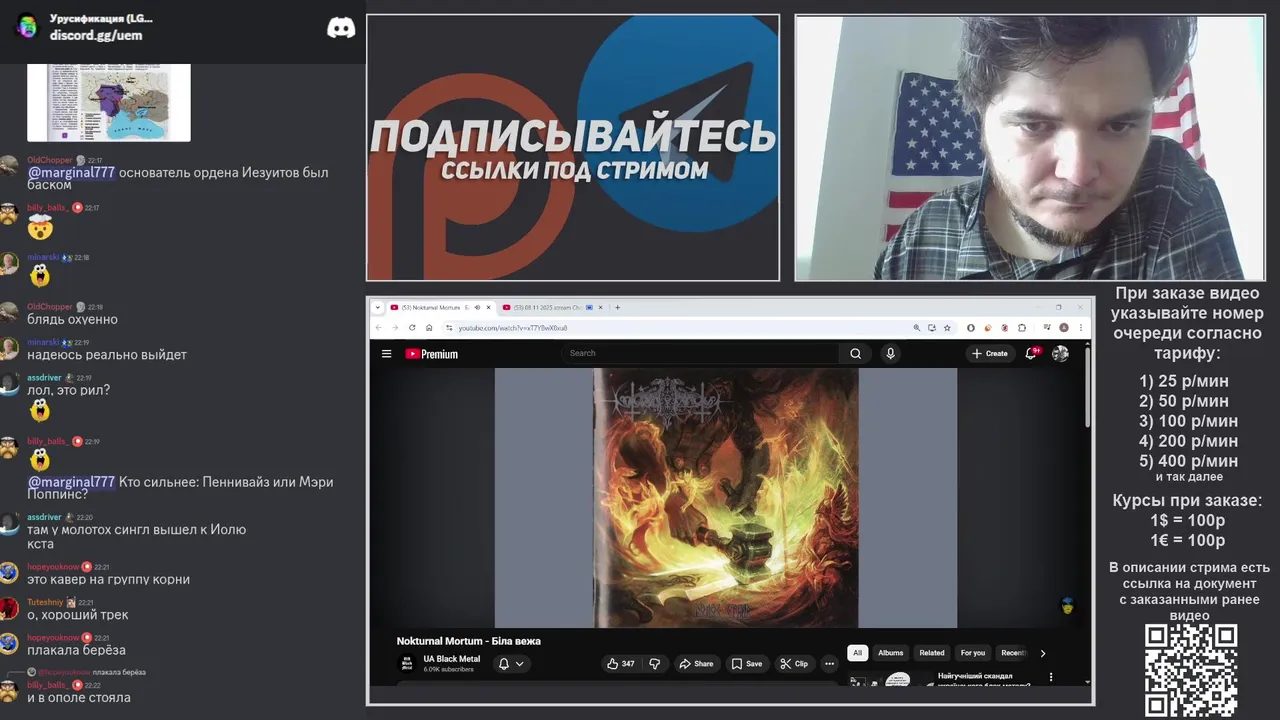Image resolution: width=1280 pixels, height=720 pixels.
Task: Start voice search with microphone icon
Action: (890, 353)
